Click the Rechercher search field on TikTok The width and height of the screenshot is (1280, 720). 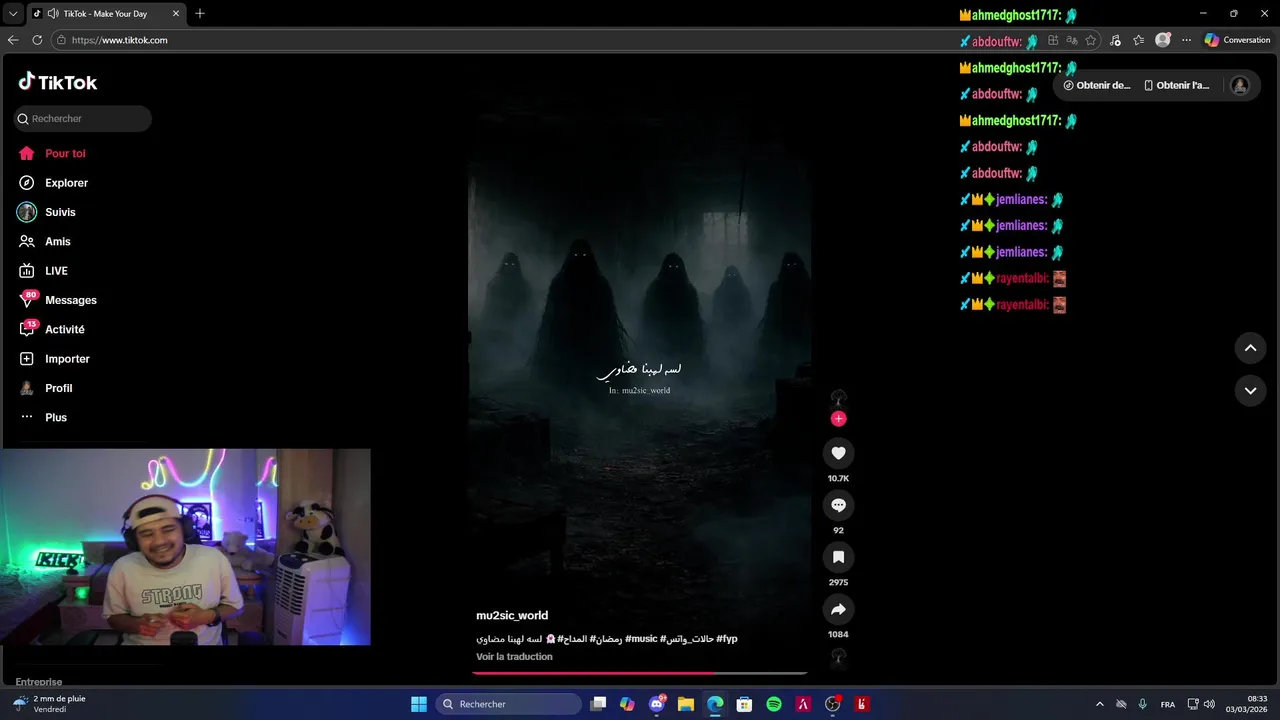82,118
